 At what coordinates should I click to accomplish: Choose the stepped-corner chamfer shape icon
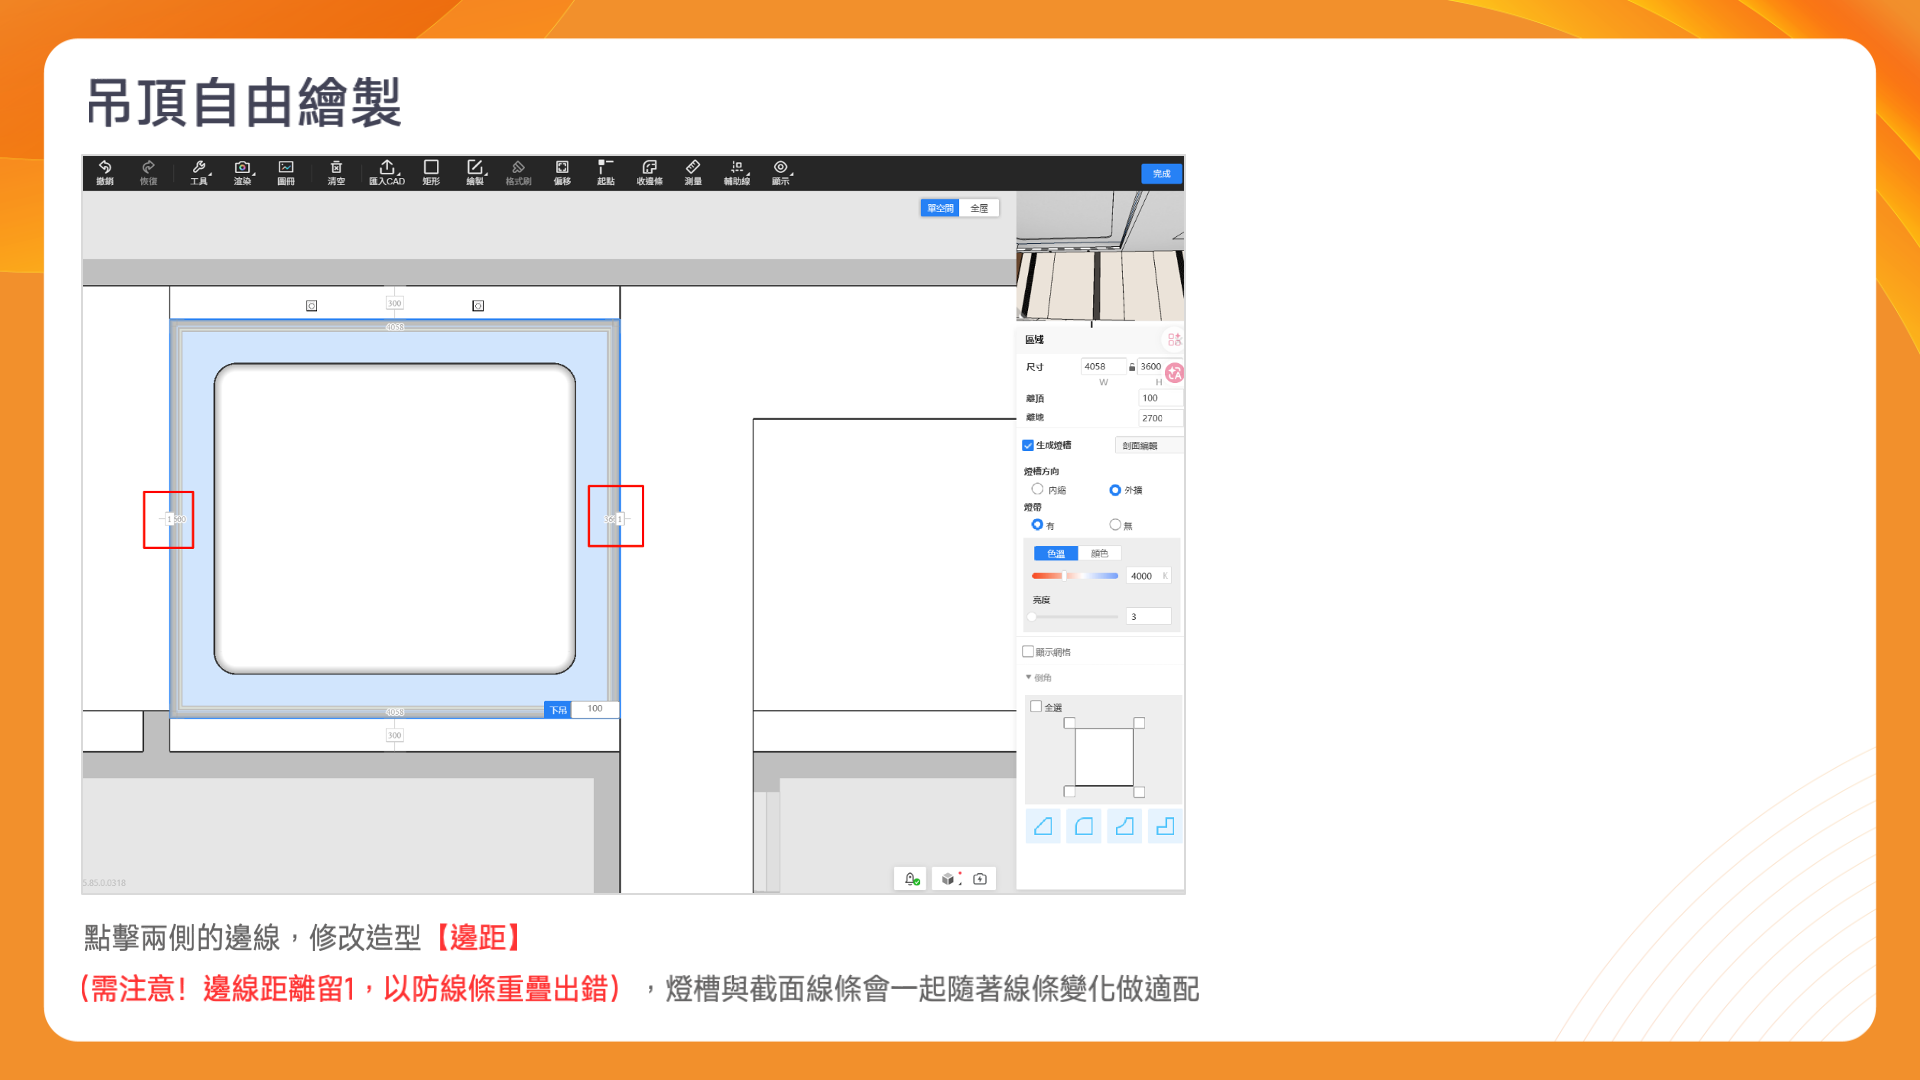coord(1164,826)
